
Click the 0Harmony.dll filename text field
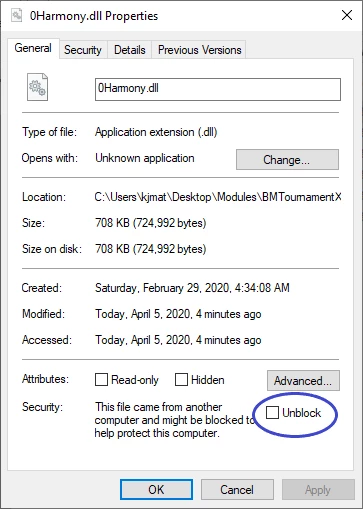coord(218,89)
